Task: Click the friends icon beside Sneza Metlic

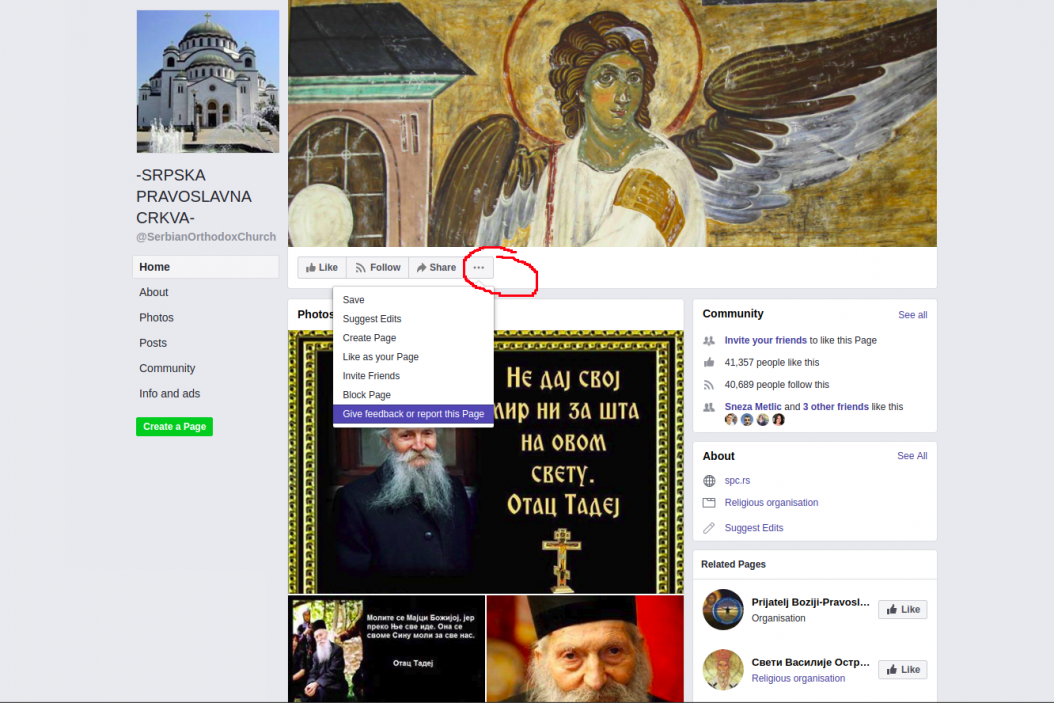Action: click(708, 407)
